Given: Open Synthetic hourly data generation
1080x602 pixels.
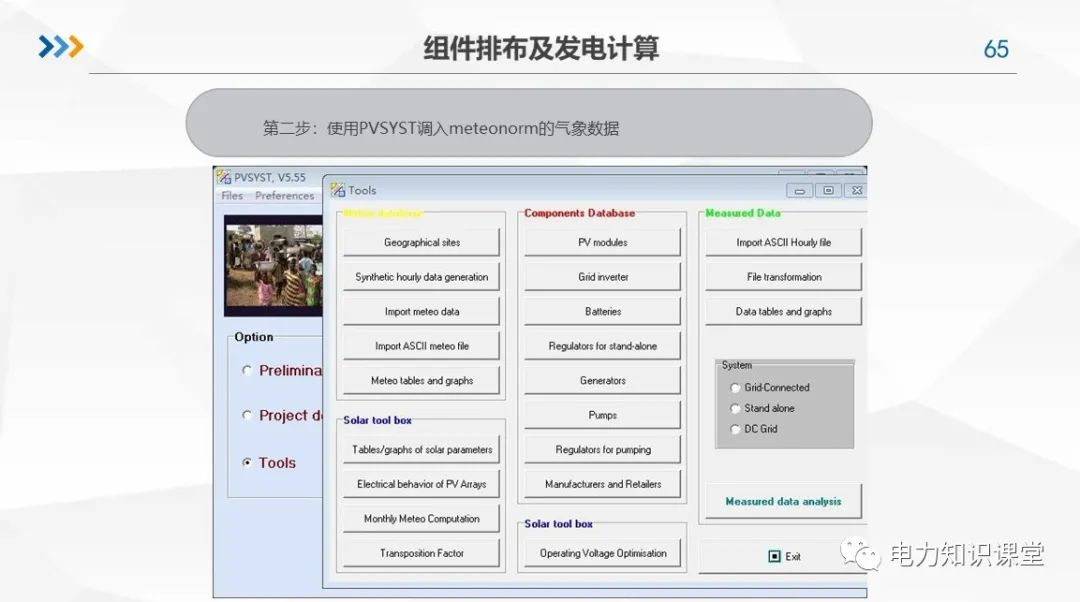Looking at the screenshot, I should (x=420, y=276).
